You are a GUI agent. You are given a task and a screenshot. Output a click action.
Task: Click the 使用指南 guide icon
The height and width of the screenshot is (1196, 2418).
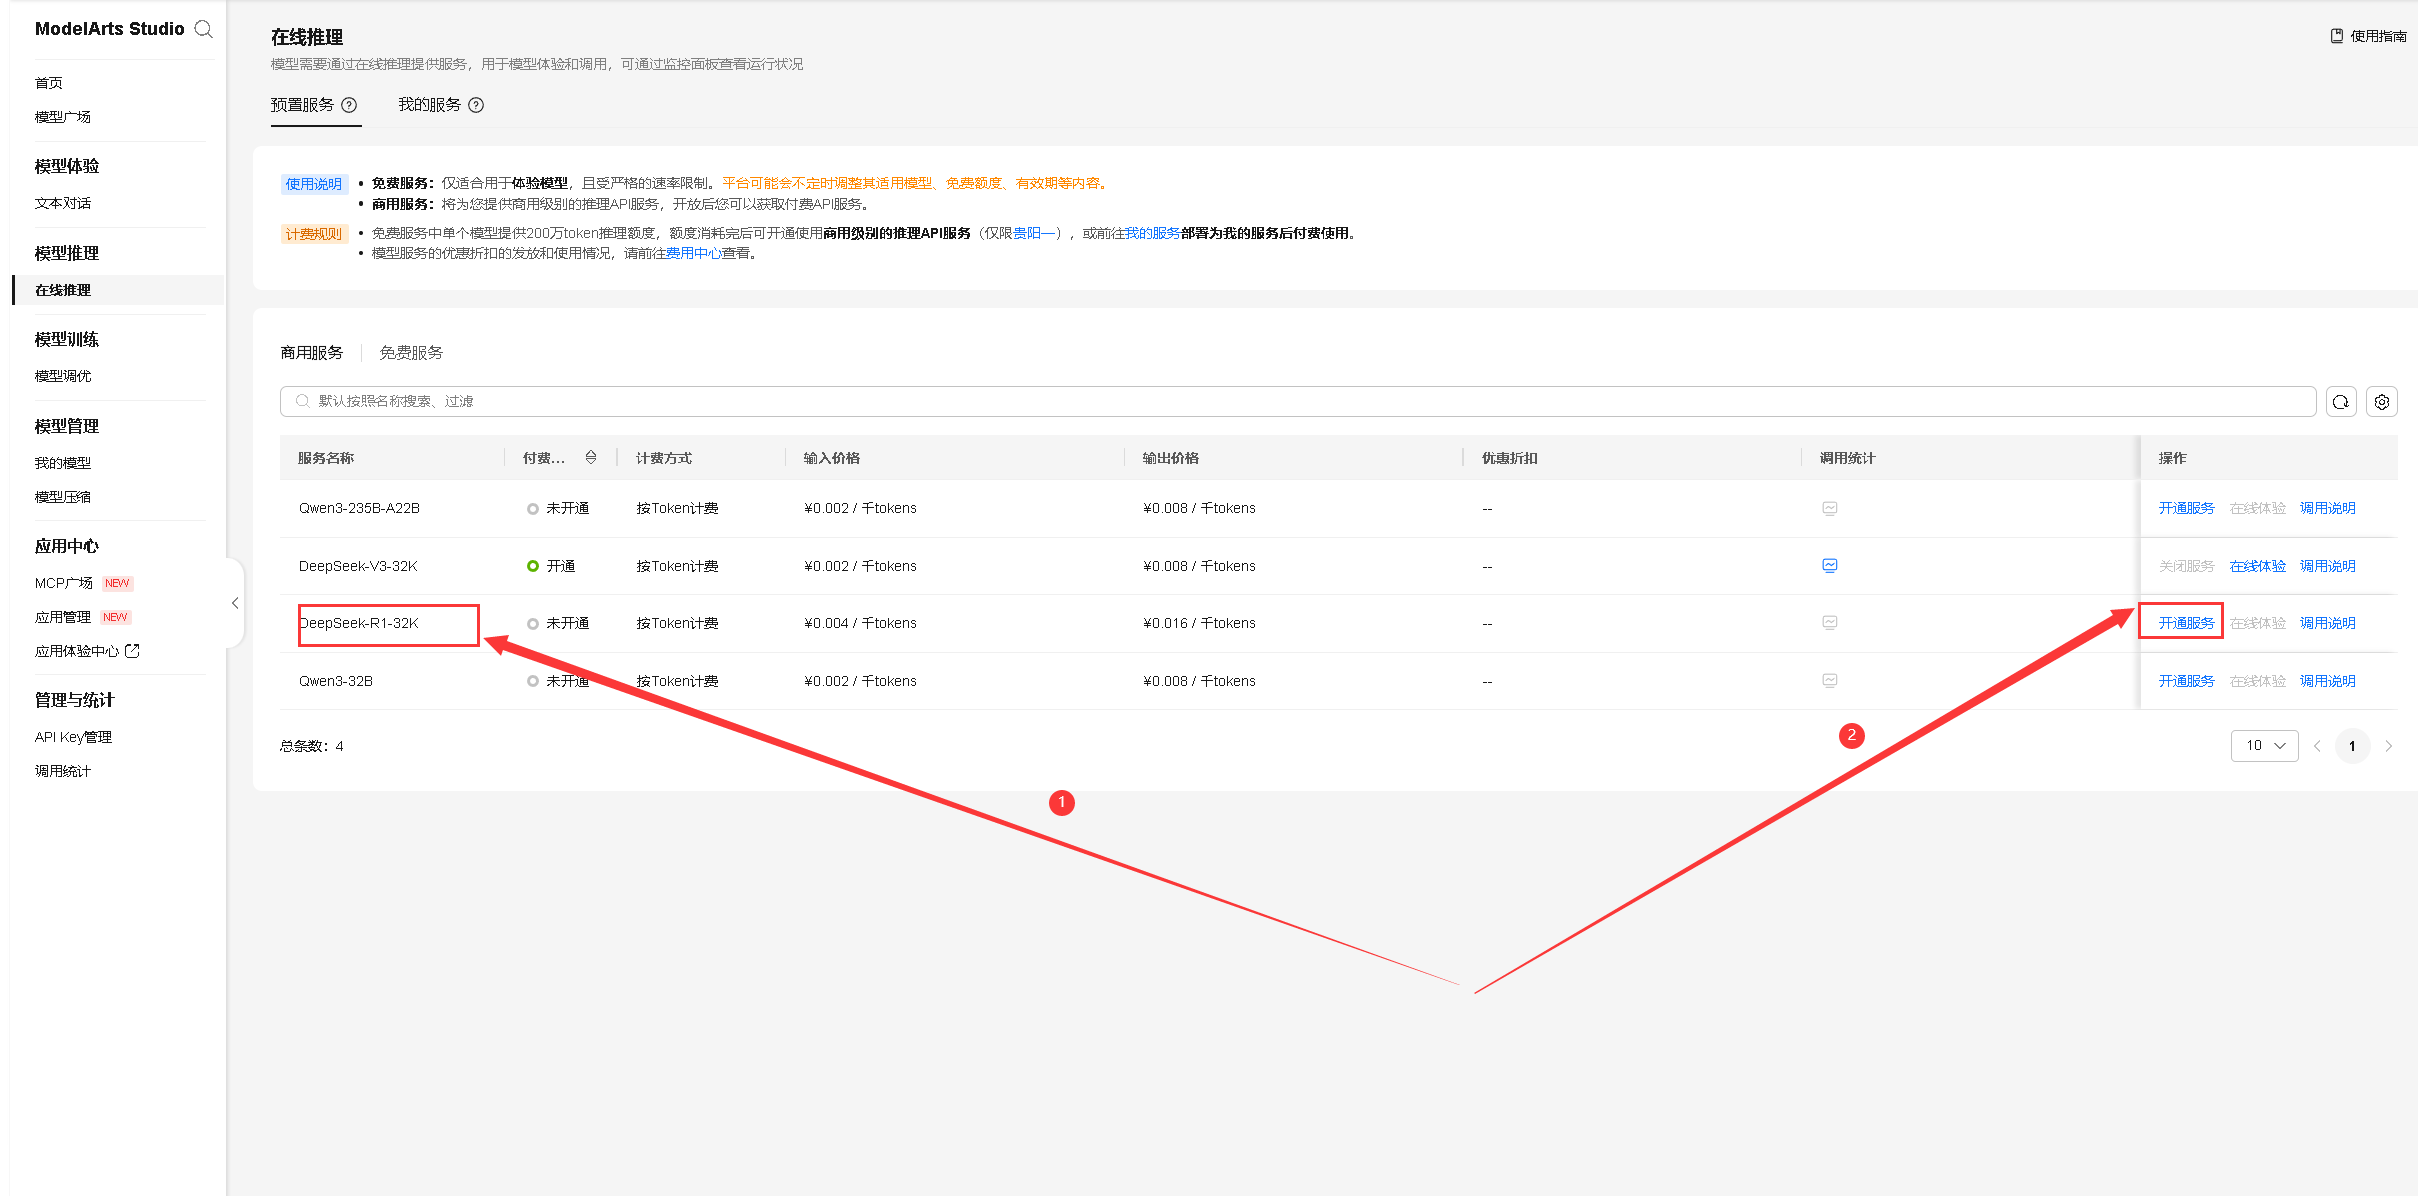[2336, 36]
